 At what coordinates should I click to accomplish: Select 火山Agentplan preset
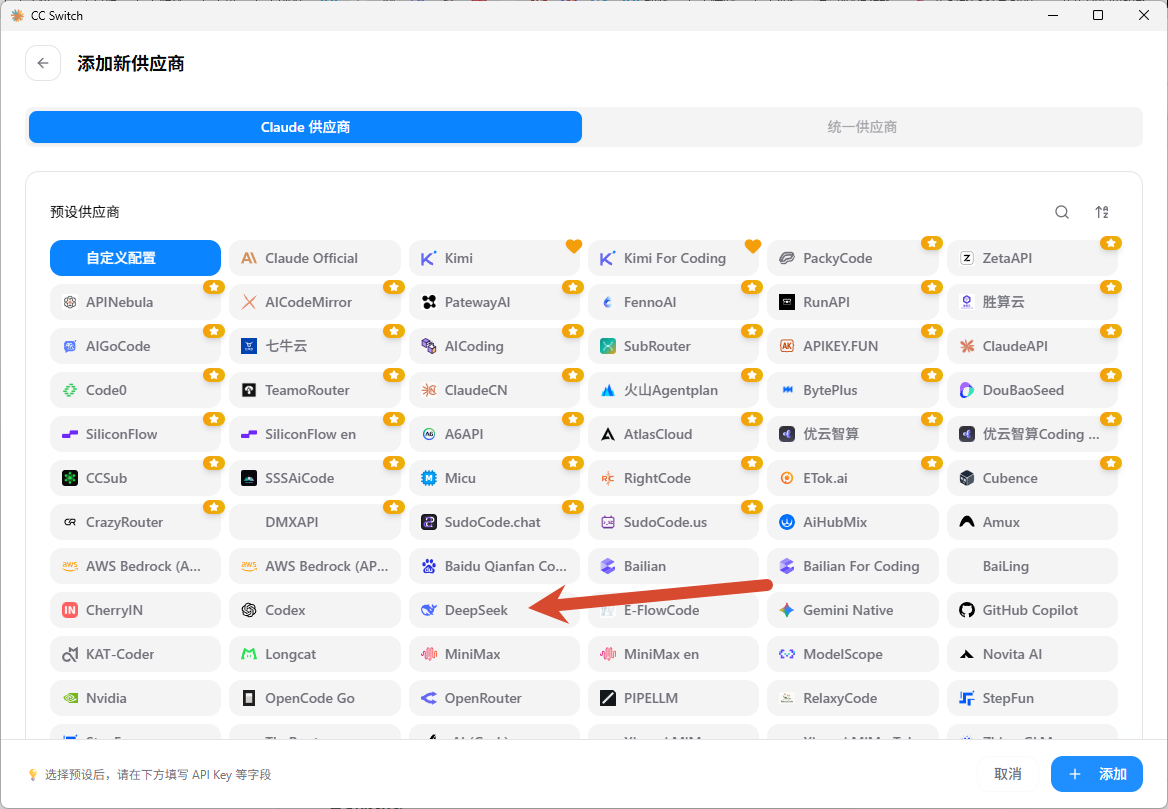pyautogui.click(x=673, y=390)
